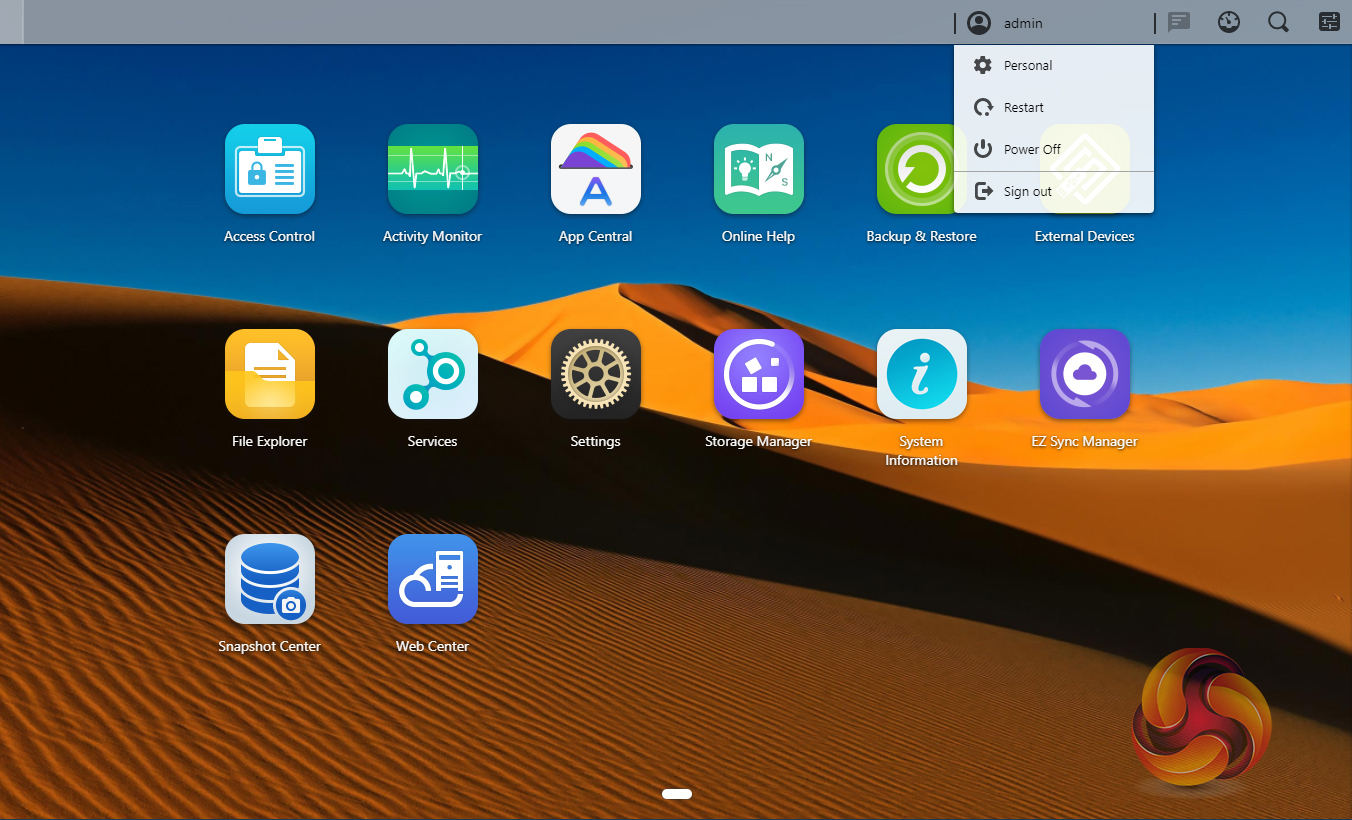The width and height of the screenshot is (1352, 820).
Task: Click Sign out in the account menu
Action: coord(1054,192)
